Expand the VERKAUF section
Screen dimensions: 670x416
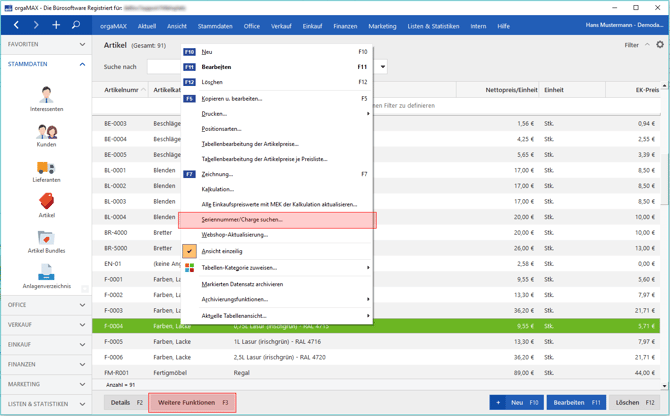(x=46, y=325)
